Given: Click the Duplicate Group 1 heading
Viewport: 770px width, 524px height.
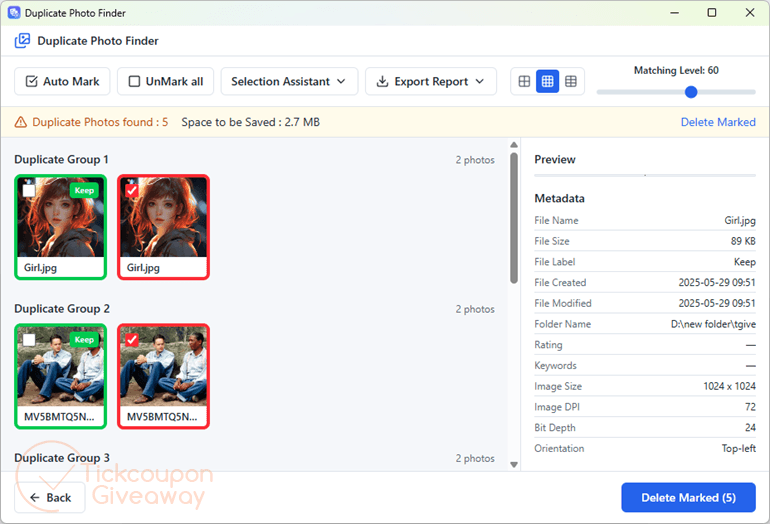Looking at the screenshot, I should tap(61, 160).
